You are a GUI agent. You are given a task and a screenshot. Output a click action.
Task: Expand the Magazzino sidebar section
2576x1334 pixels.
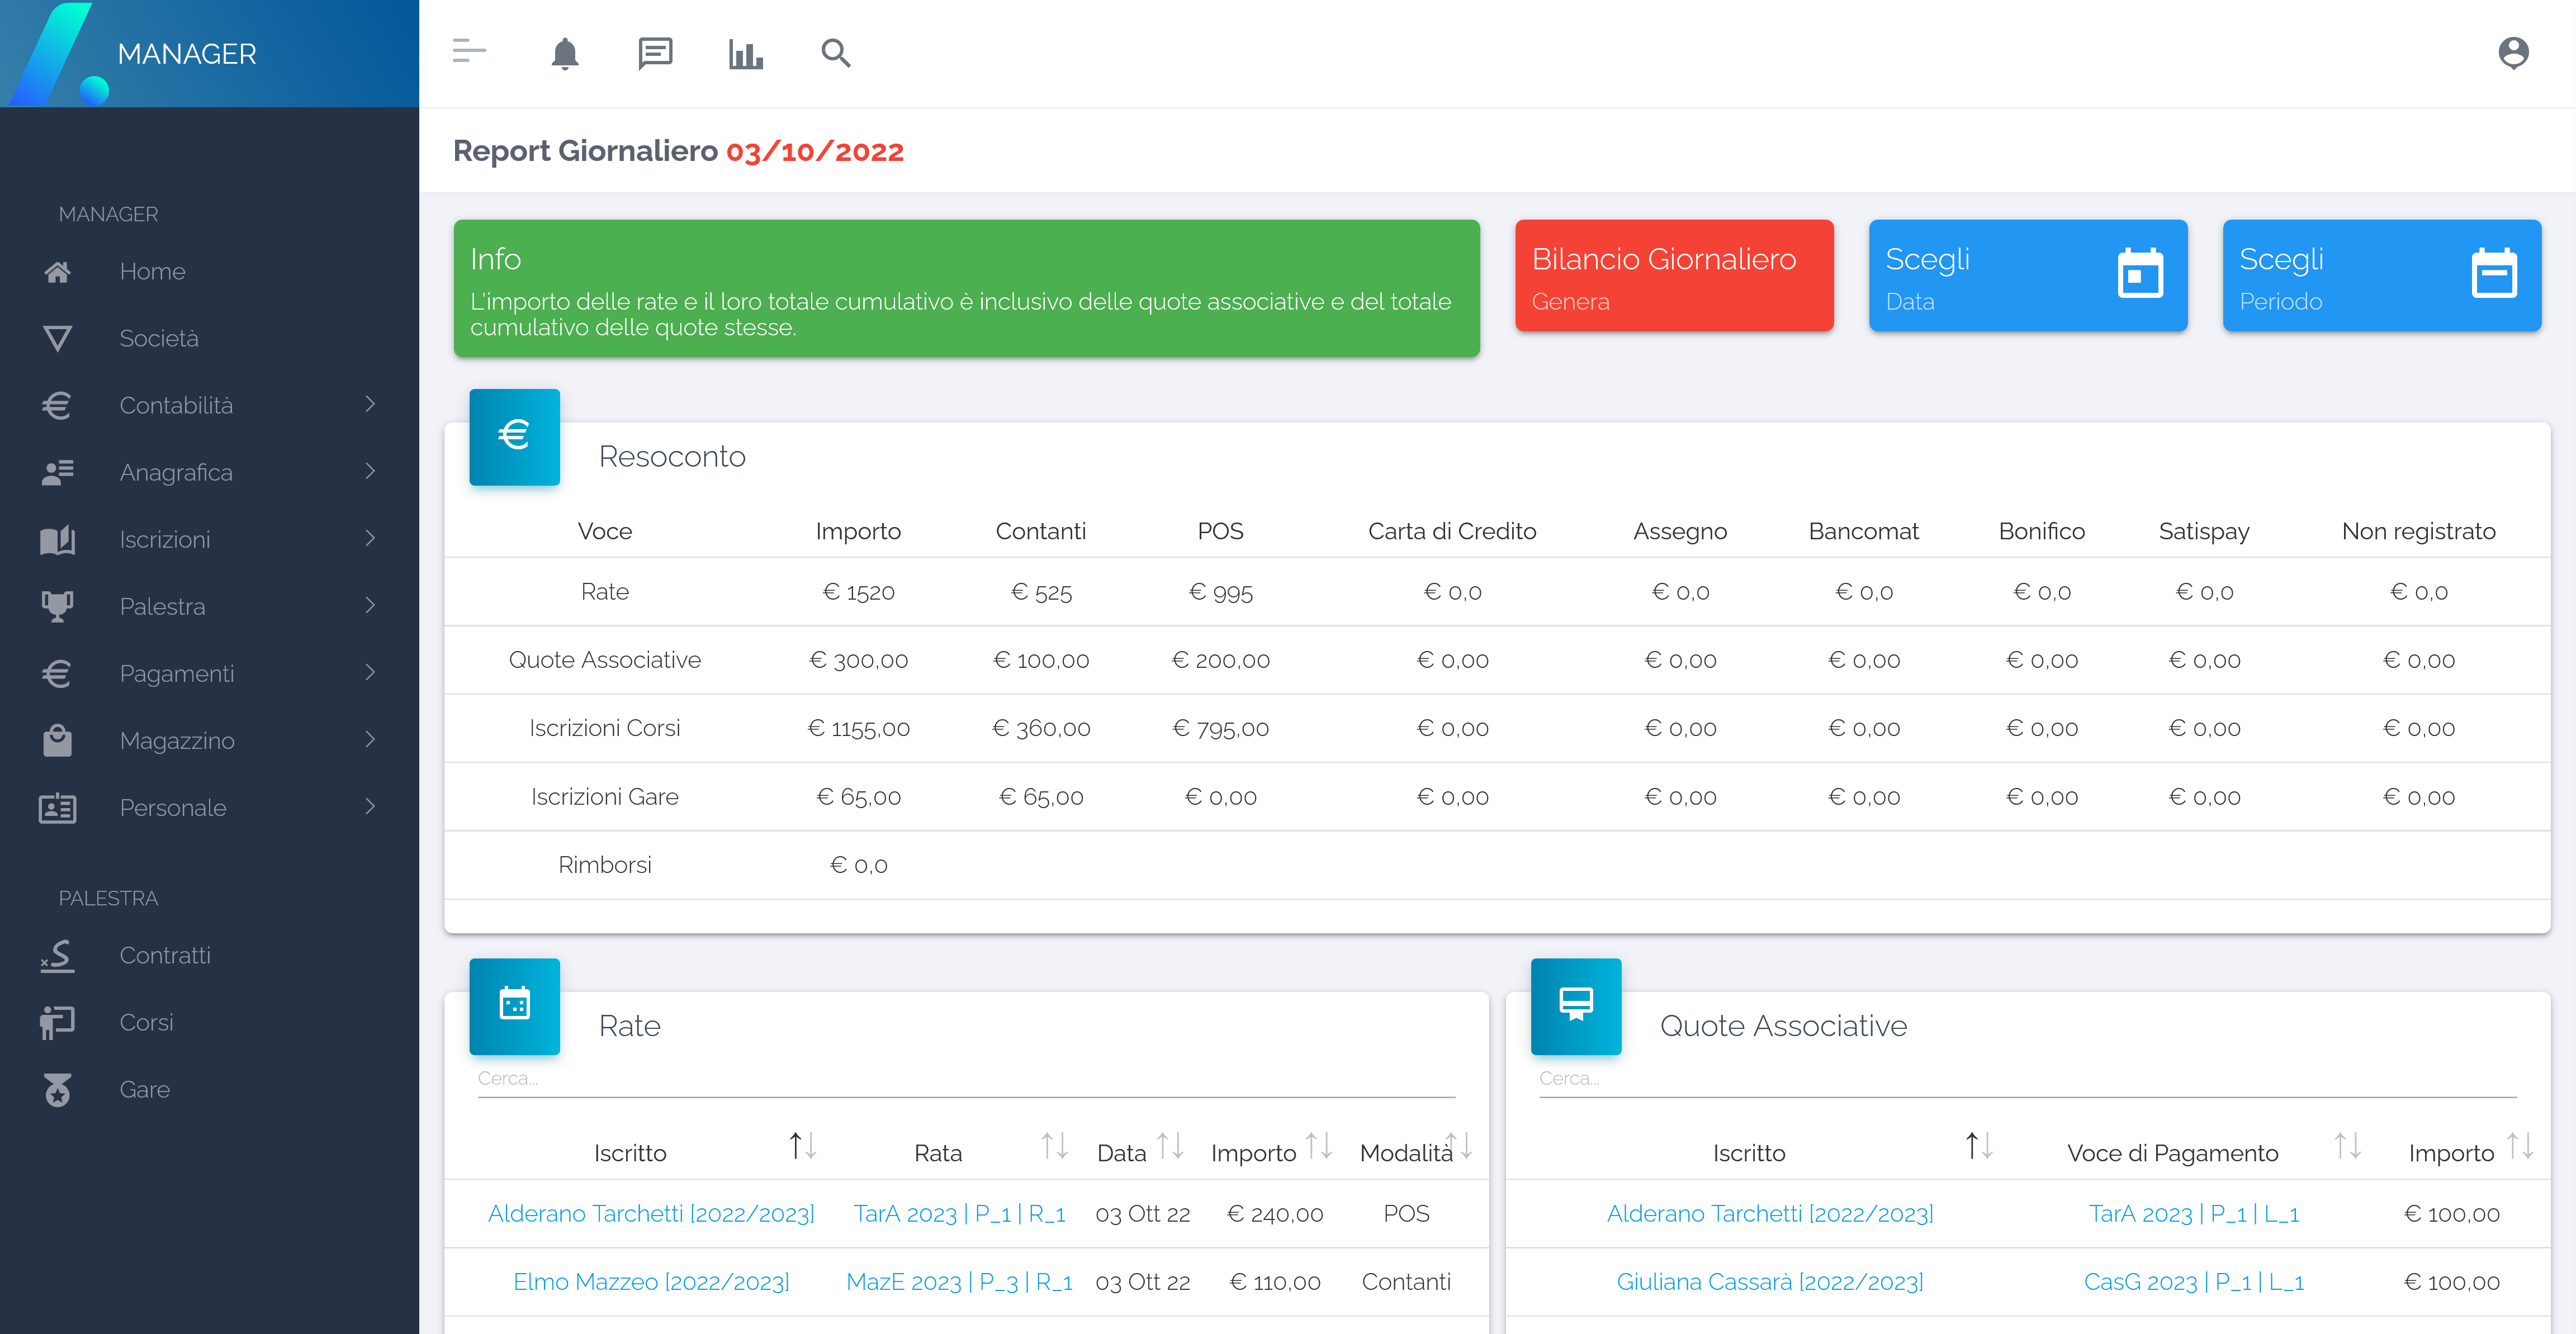[177, 740]
